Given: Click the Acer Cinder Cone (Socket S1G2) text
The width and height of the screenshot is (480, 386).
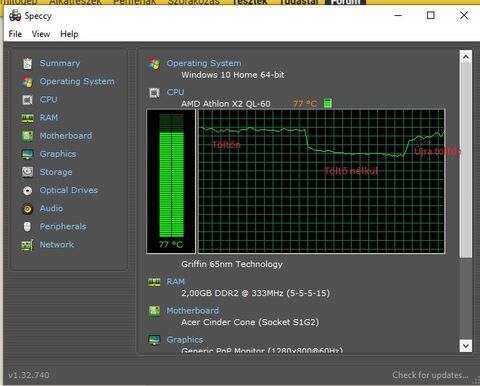Looking at the screenshot, I should (x=250, y=322).
